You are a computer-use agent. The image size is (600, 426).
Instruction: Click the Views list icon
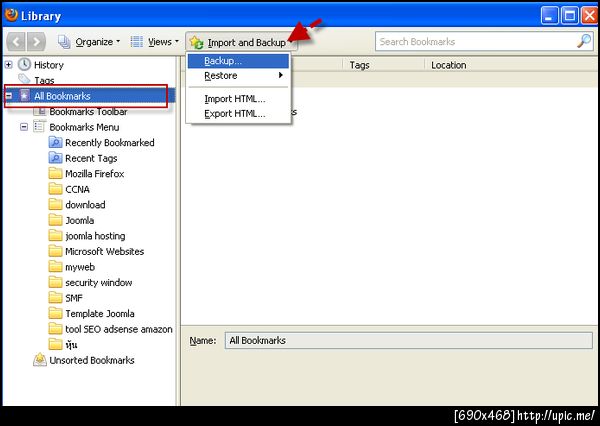coord(137,42)
